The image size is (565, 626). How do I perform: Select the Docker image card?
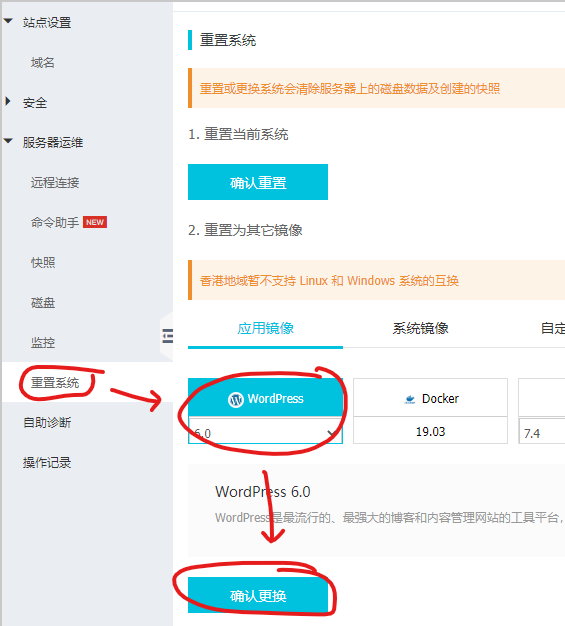coord(430,411)
